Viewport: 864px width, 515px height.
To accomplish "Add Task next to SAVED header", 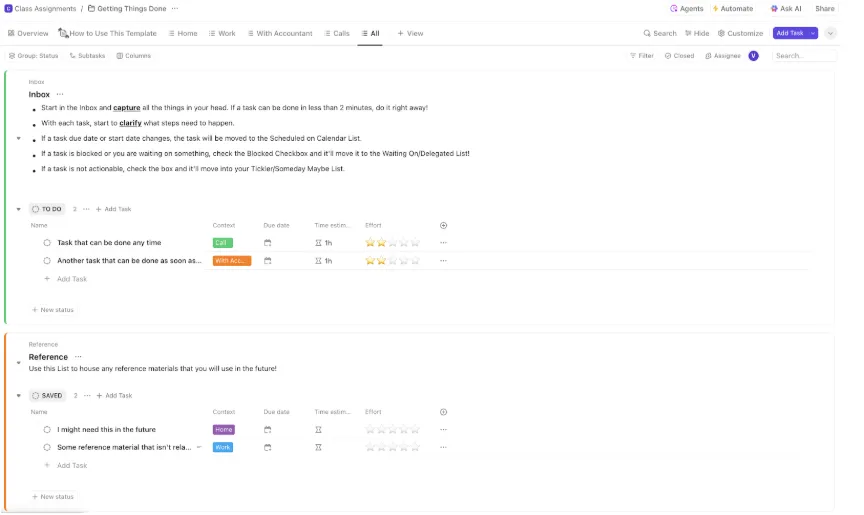I will (115, 396).
